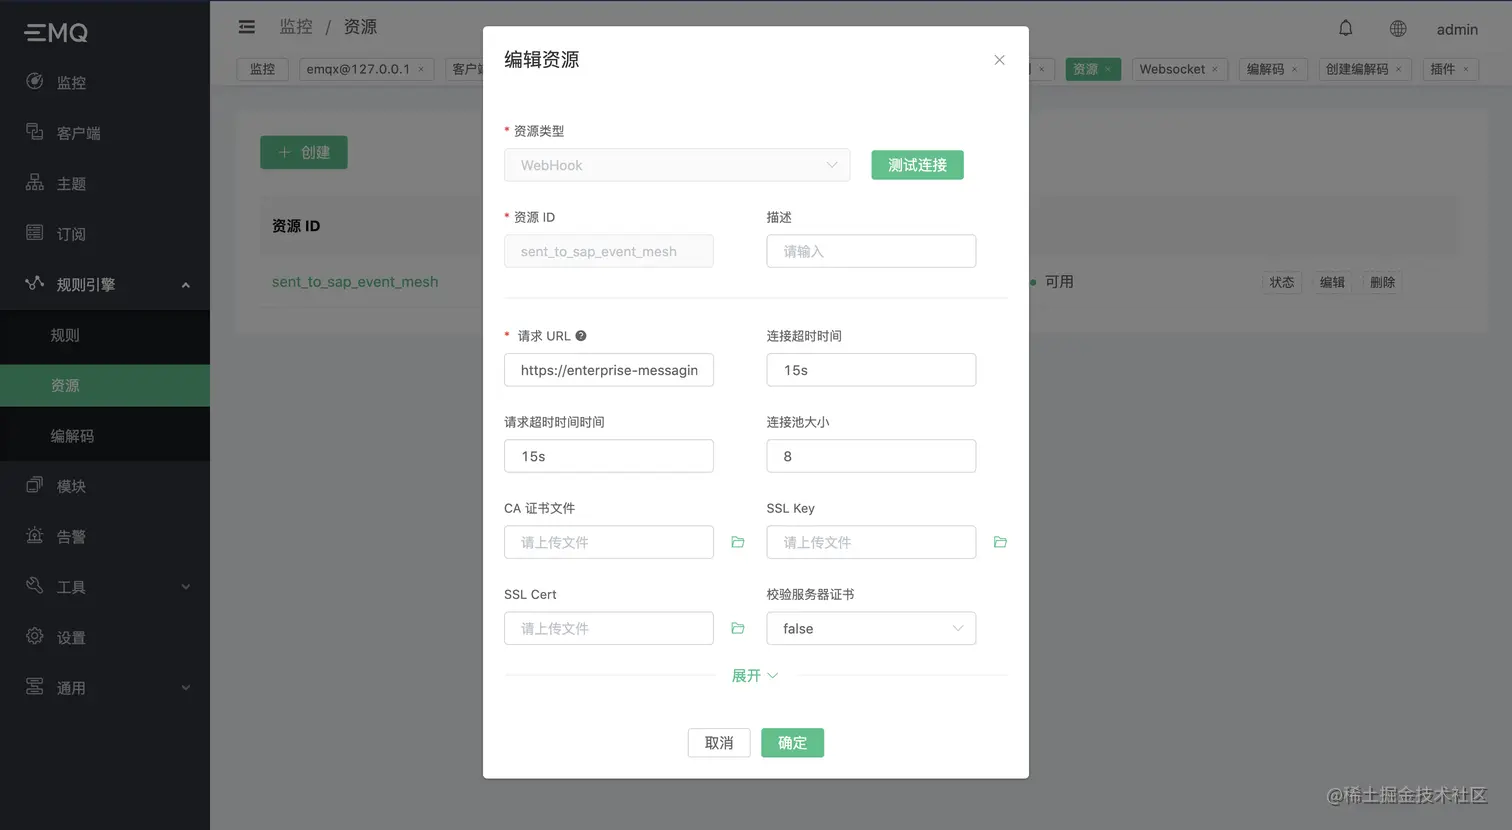Click the 请求超时时间时间 input field
This screenshot has width=1512, height=830.
pyautogui.click(x=609, y=456)
